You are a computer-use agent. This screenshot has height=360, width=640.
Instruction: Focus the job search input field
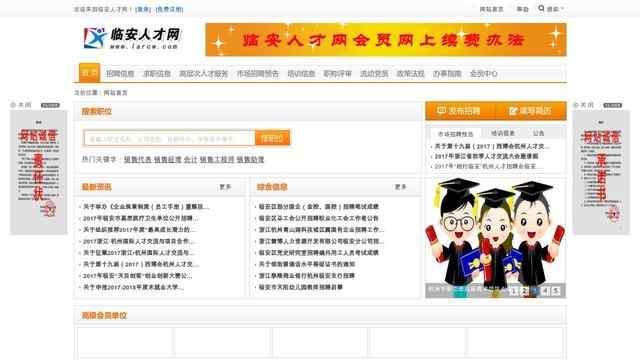coord(169,138)
